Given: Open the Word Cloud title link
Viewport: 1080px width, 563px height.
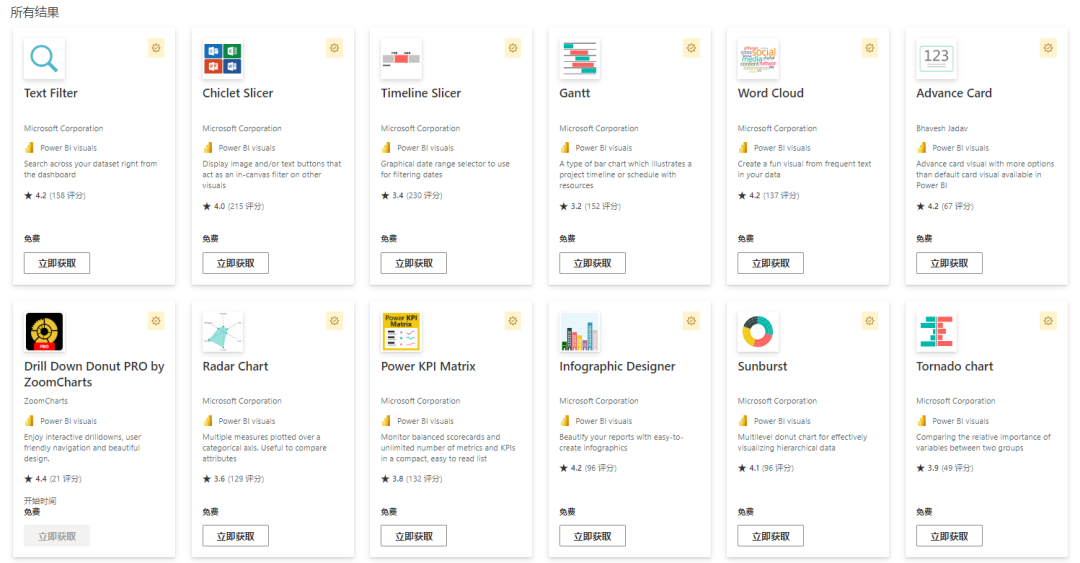Looking at the screenshot, I should tap(771, 93).
